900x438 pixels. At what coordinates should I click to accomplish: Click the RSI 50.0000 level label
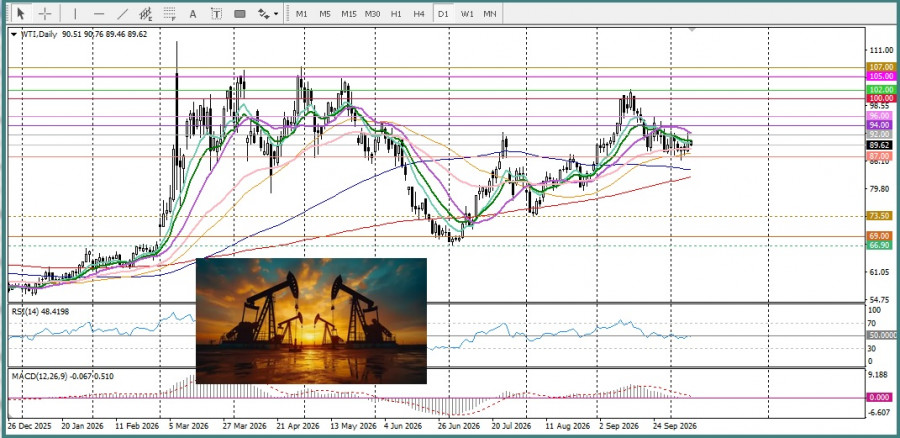pos(880,335)
